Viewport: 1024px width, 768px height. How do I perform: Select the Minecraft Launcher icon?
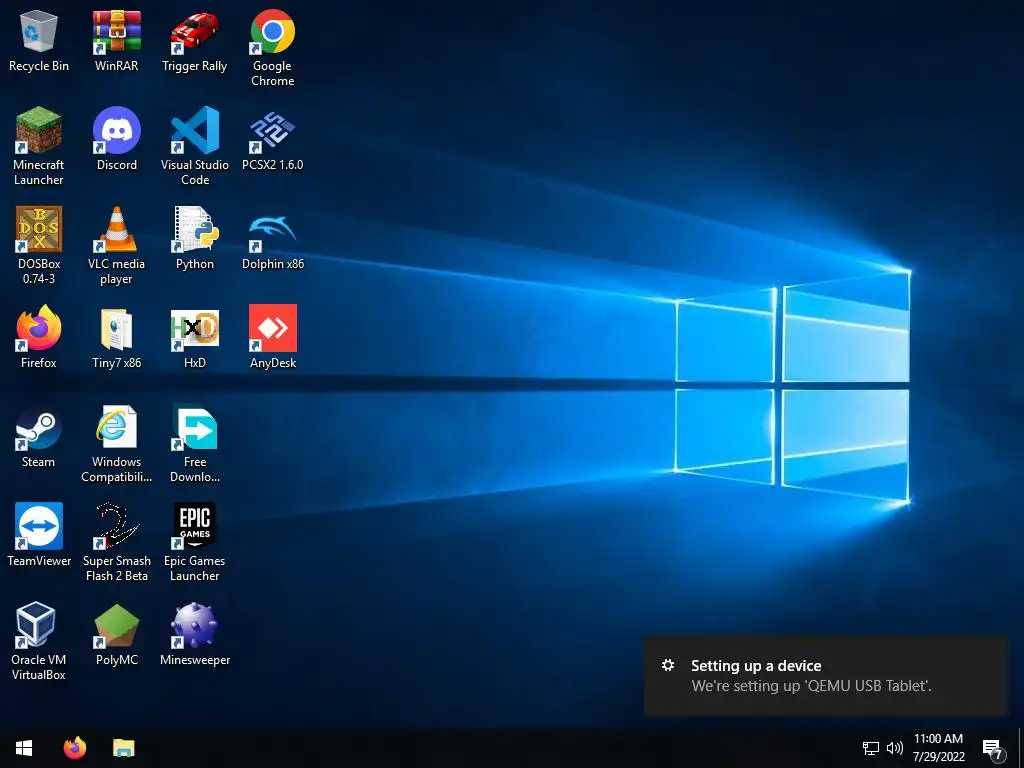(39, 146)
